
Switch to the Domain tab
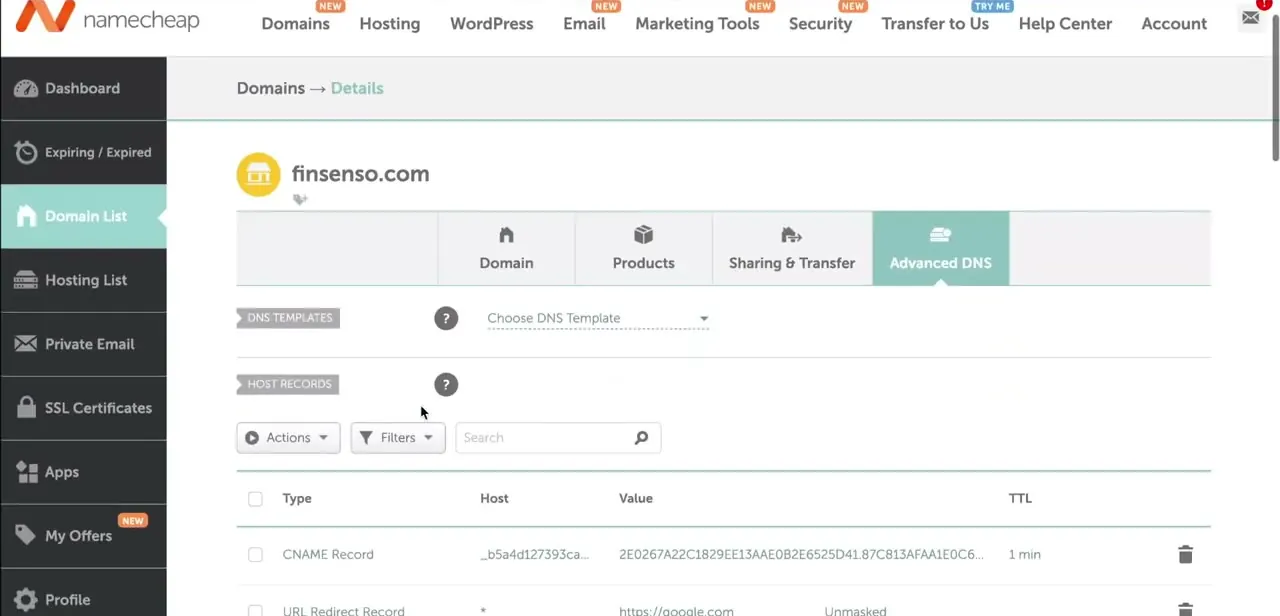pos(506,248)
